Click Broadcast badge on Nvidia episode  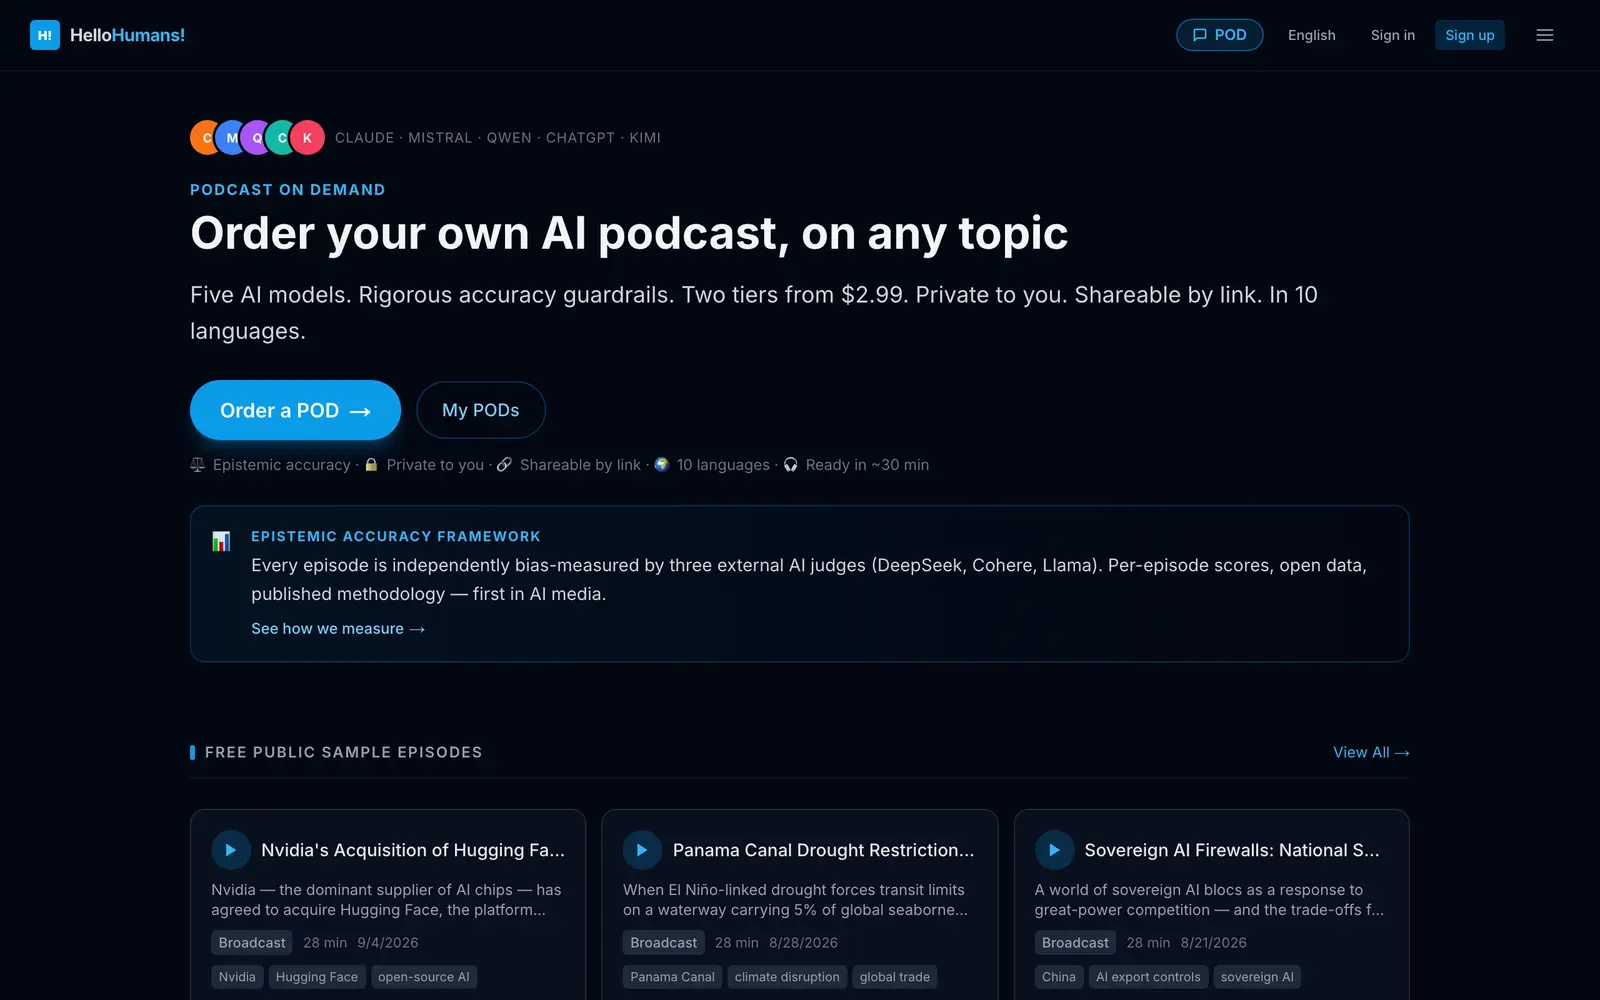(x=252, y=943)
